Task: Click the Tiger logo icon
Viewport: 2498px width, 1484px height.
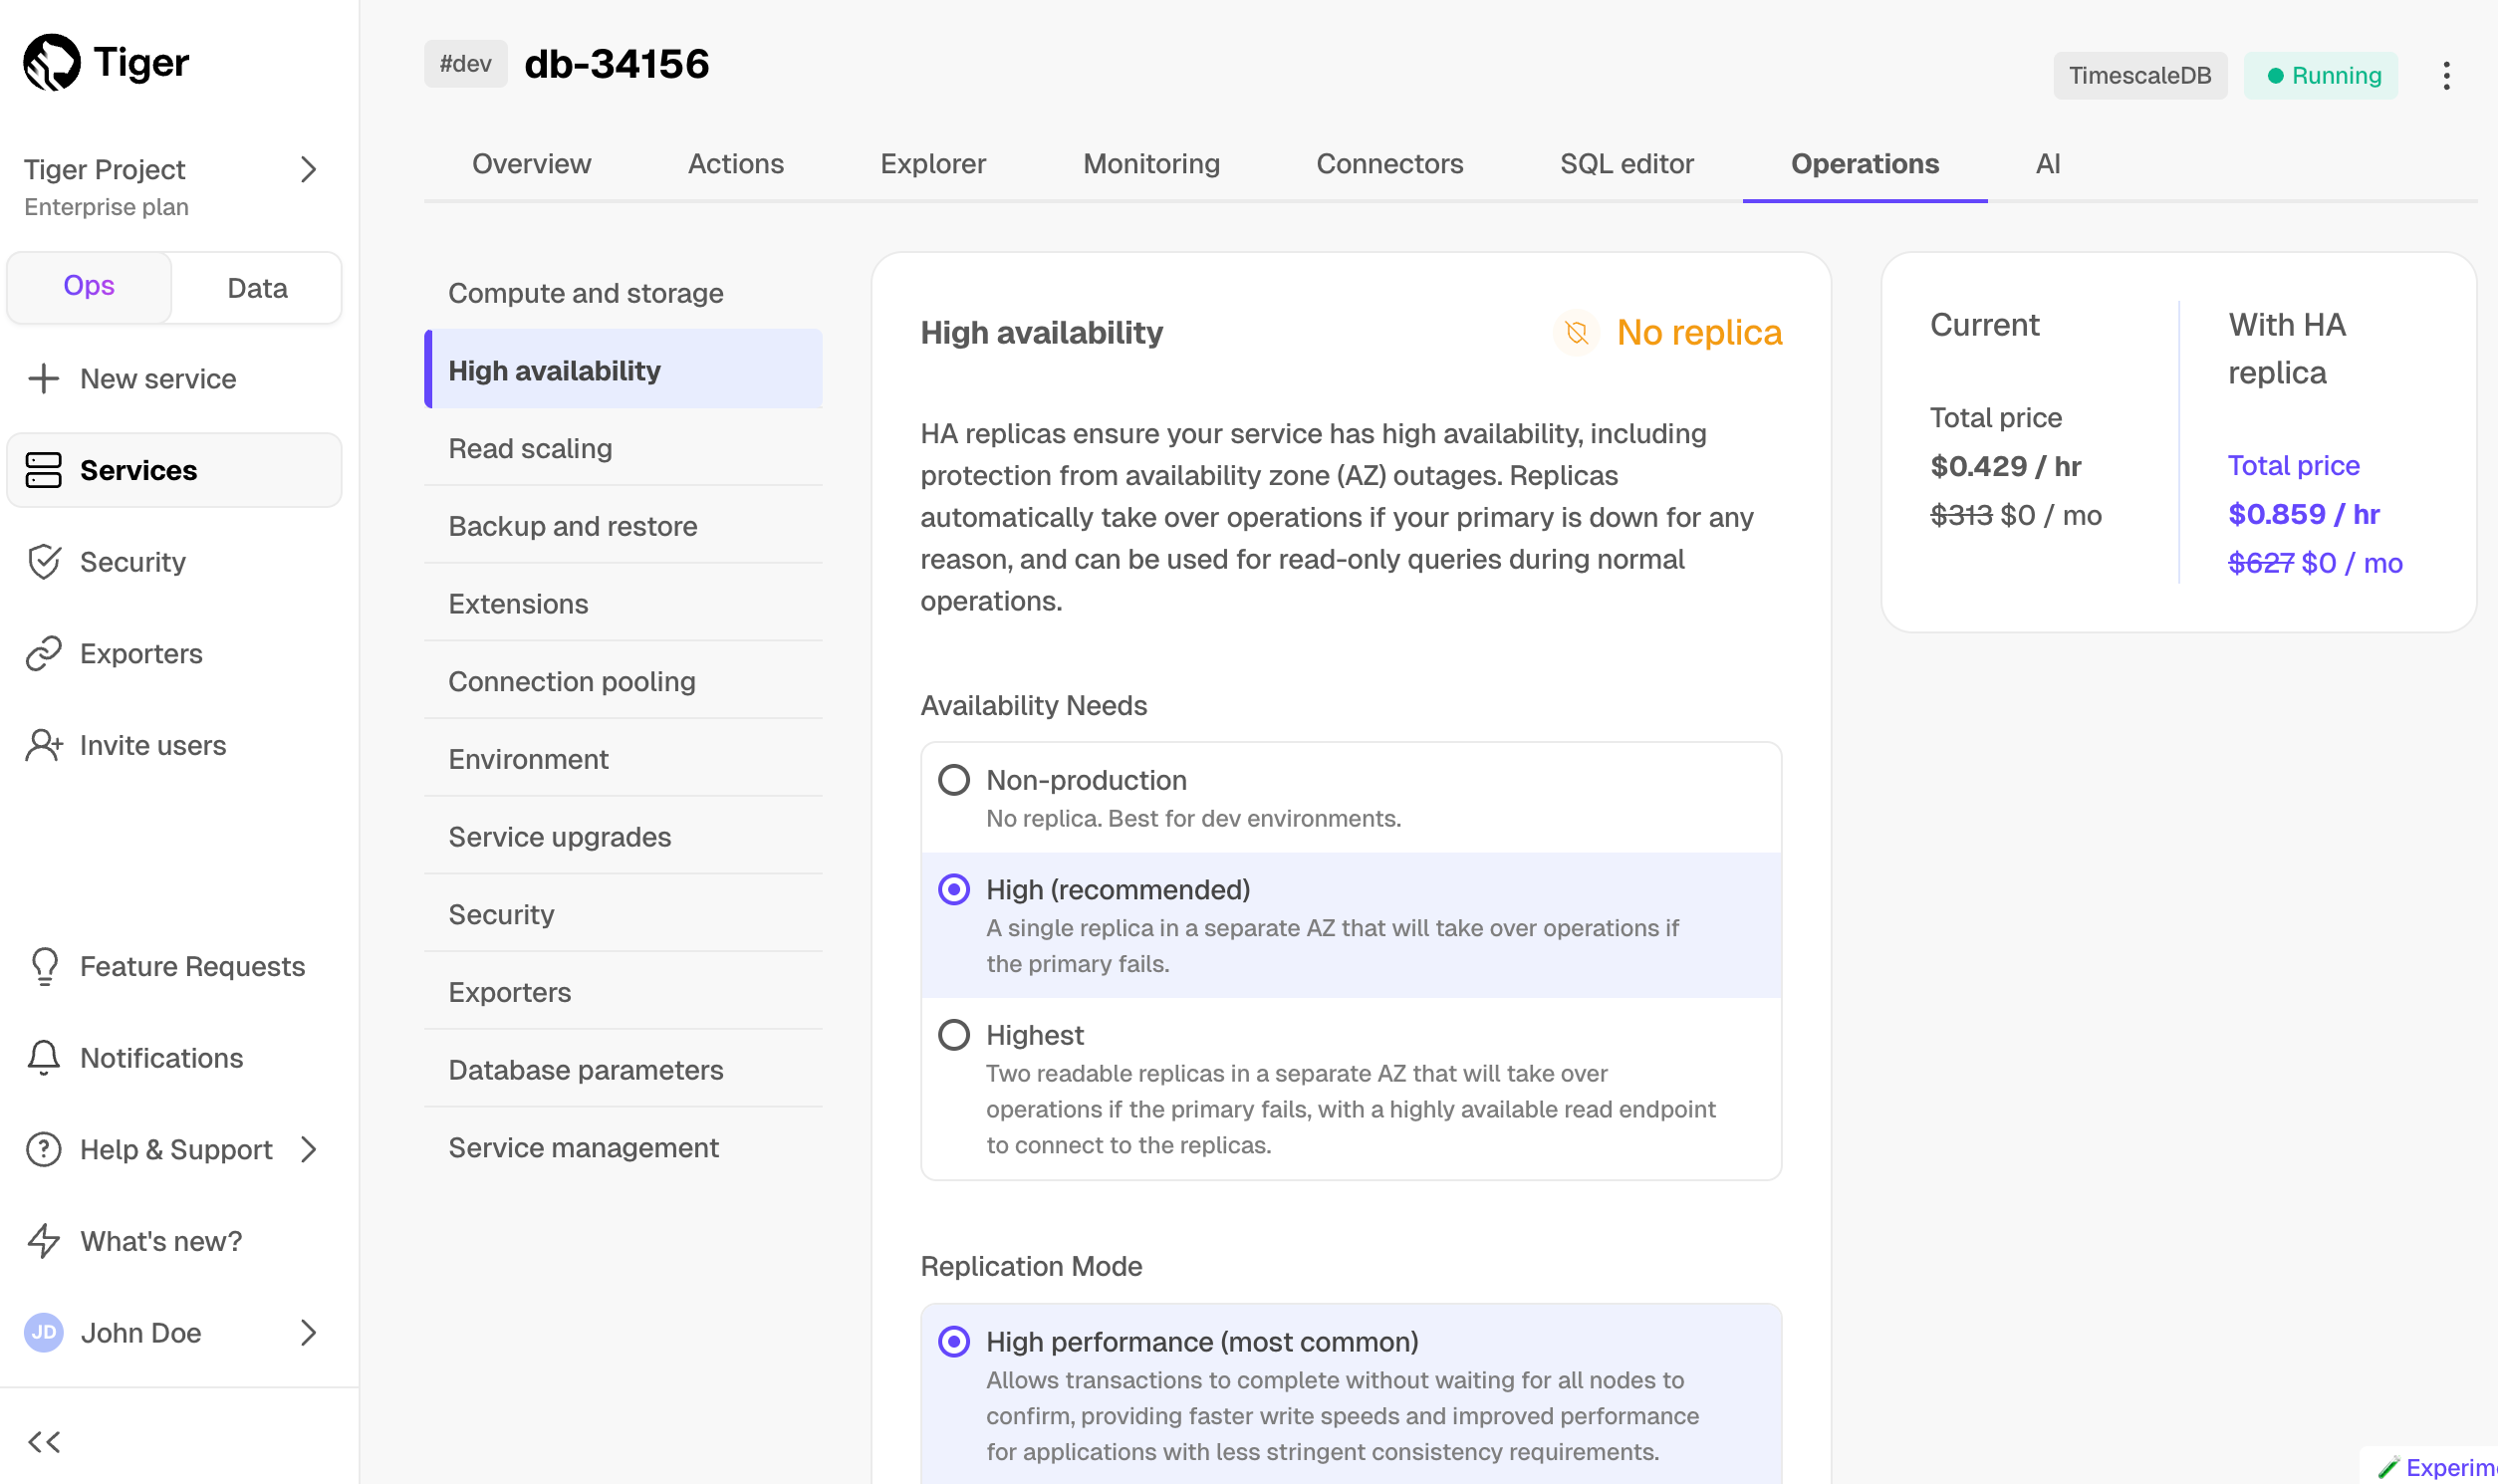Action: [x=52, y=63]
